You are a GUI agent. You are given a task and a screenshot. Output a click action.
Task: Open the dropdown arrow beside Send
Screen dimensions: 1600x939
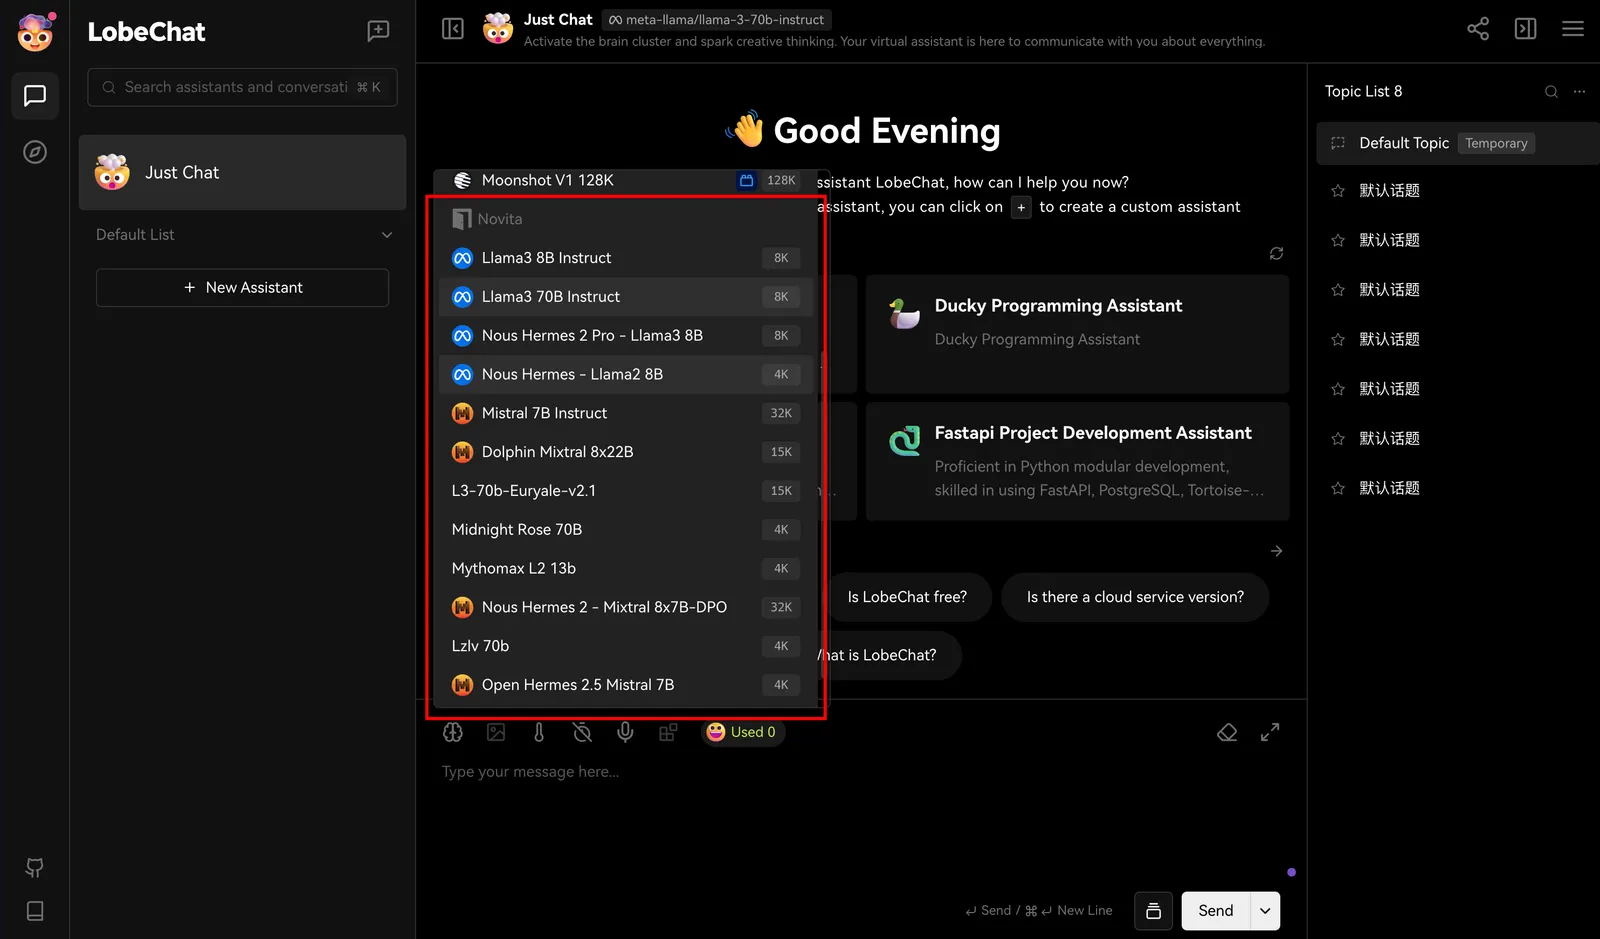[x=1265, y=911]
